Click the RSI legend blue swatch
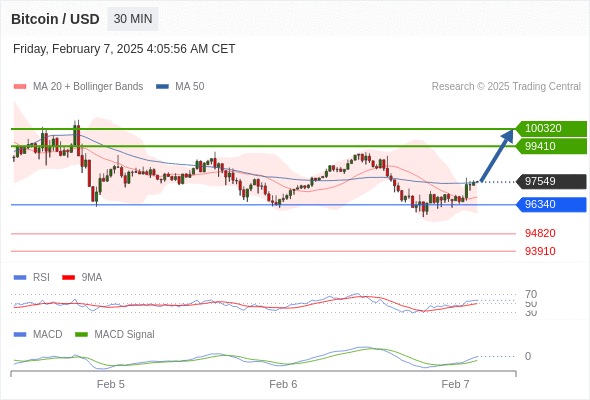590x400 pixels. pos(20,278)
